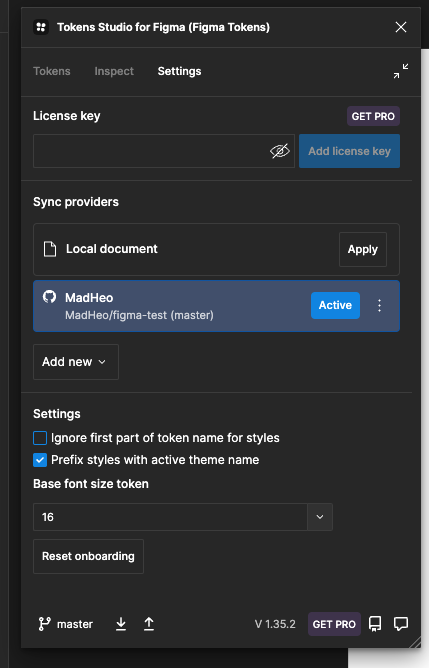Enable Ignore first part of token name

coord(40,438)
